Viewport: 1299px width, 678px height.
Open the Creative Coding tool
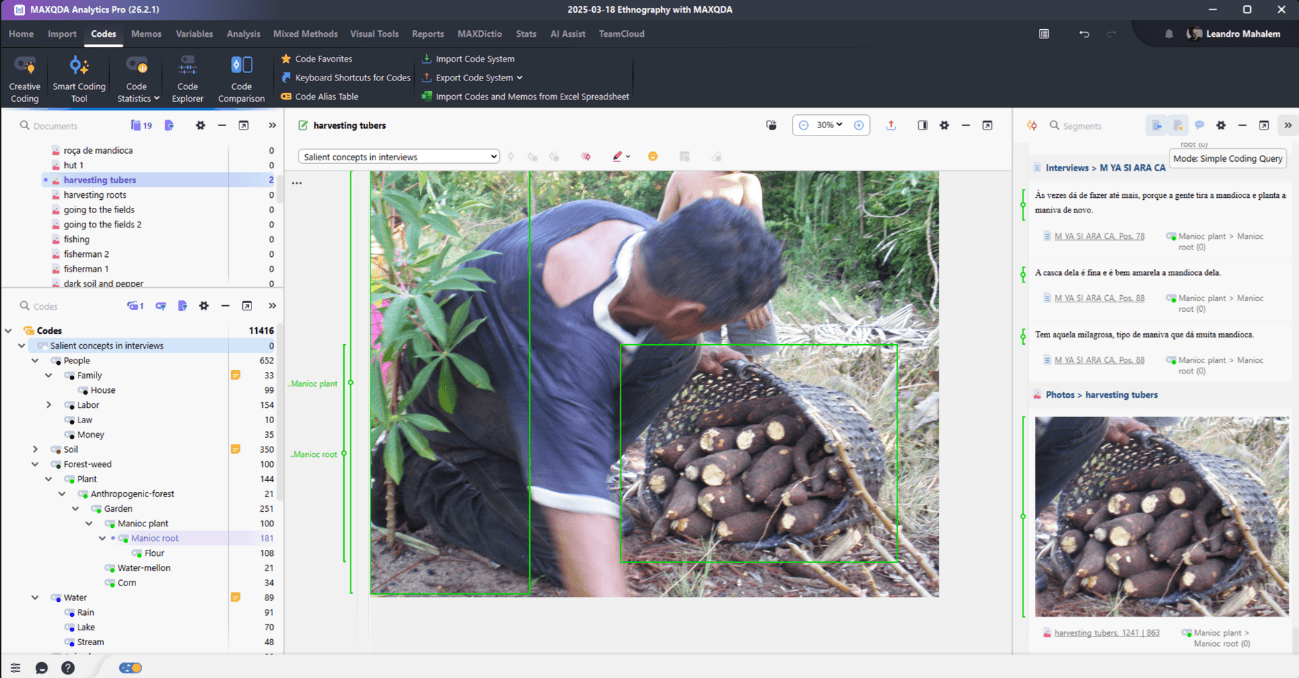coord(24,78)
